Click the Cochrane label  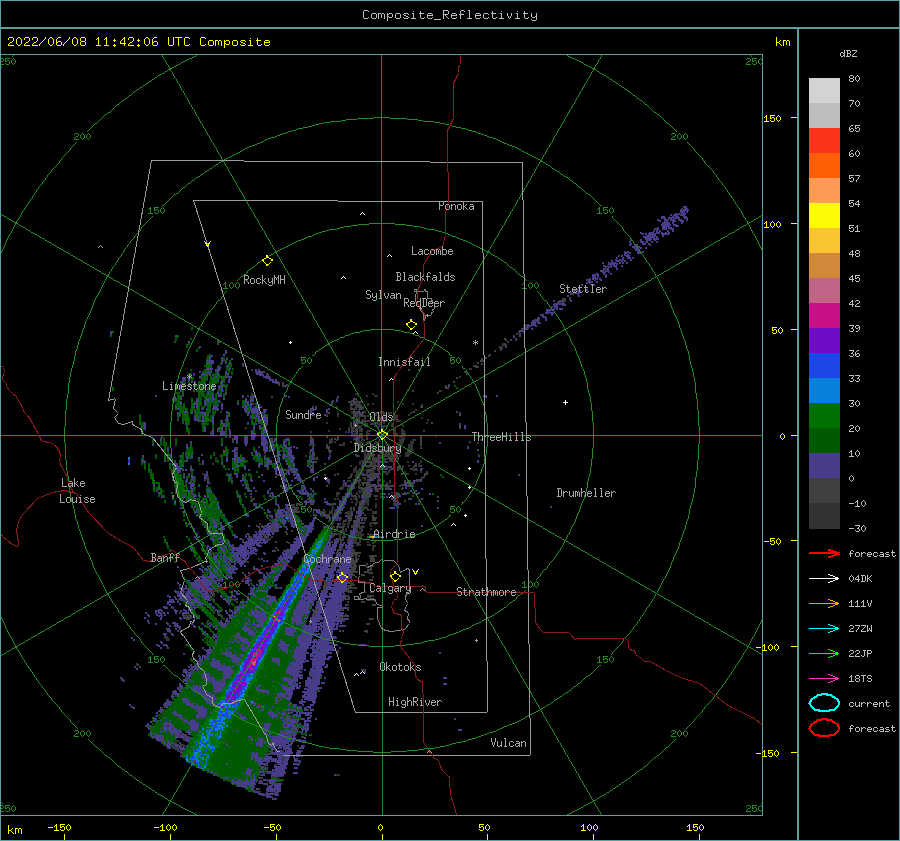[x=327, y=559]
